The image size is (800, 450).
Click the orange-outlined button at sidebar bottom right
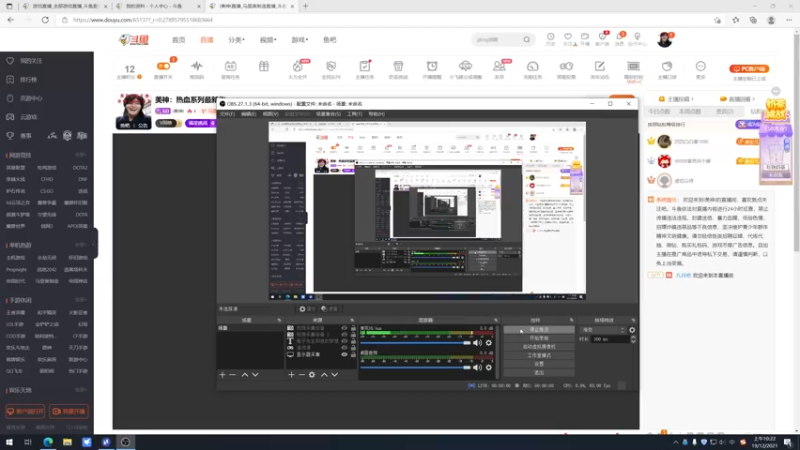69,411
